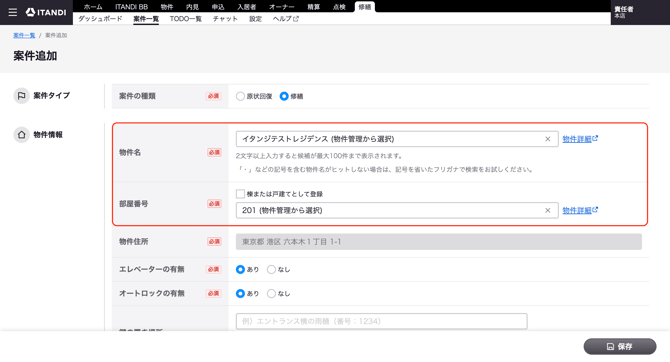The image size is (670, 362).
Task: Check 棟または戸建てとして登録
Action: pyautogui.click(x=240, y=194)
